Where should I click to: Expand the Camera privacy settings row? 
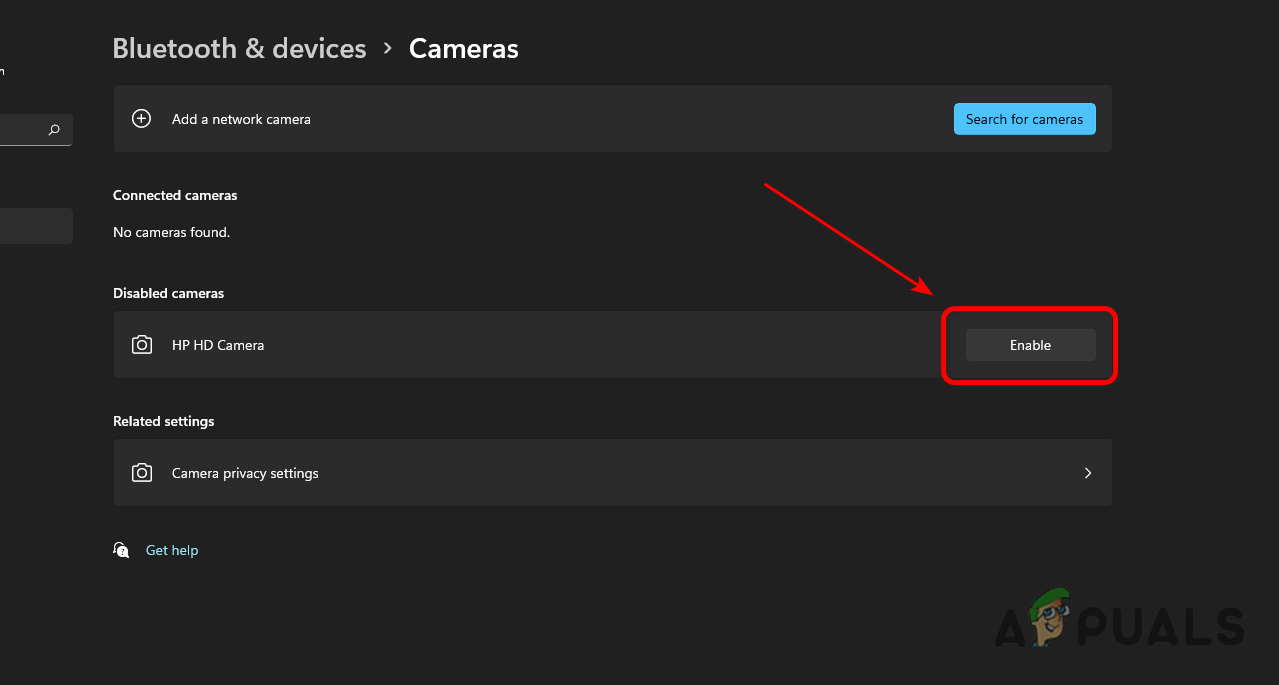click(612, 472)
